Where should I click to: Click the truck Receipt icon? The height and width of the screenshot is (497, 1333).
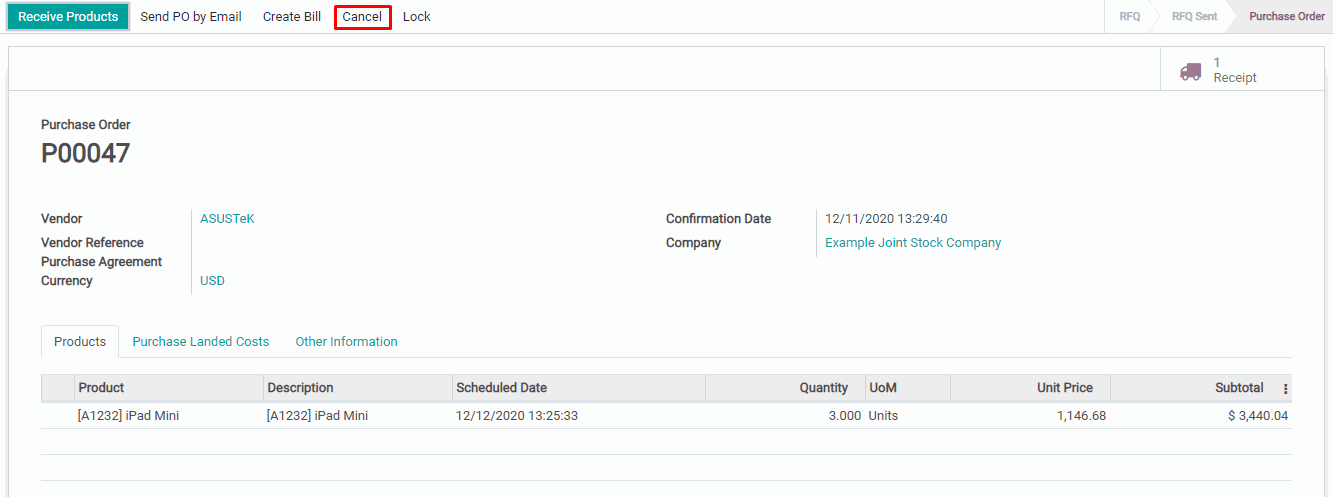pos(1190,71)
